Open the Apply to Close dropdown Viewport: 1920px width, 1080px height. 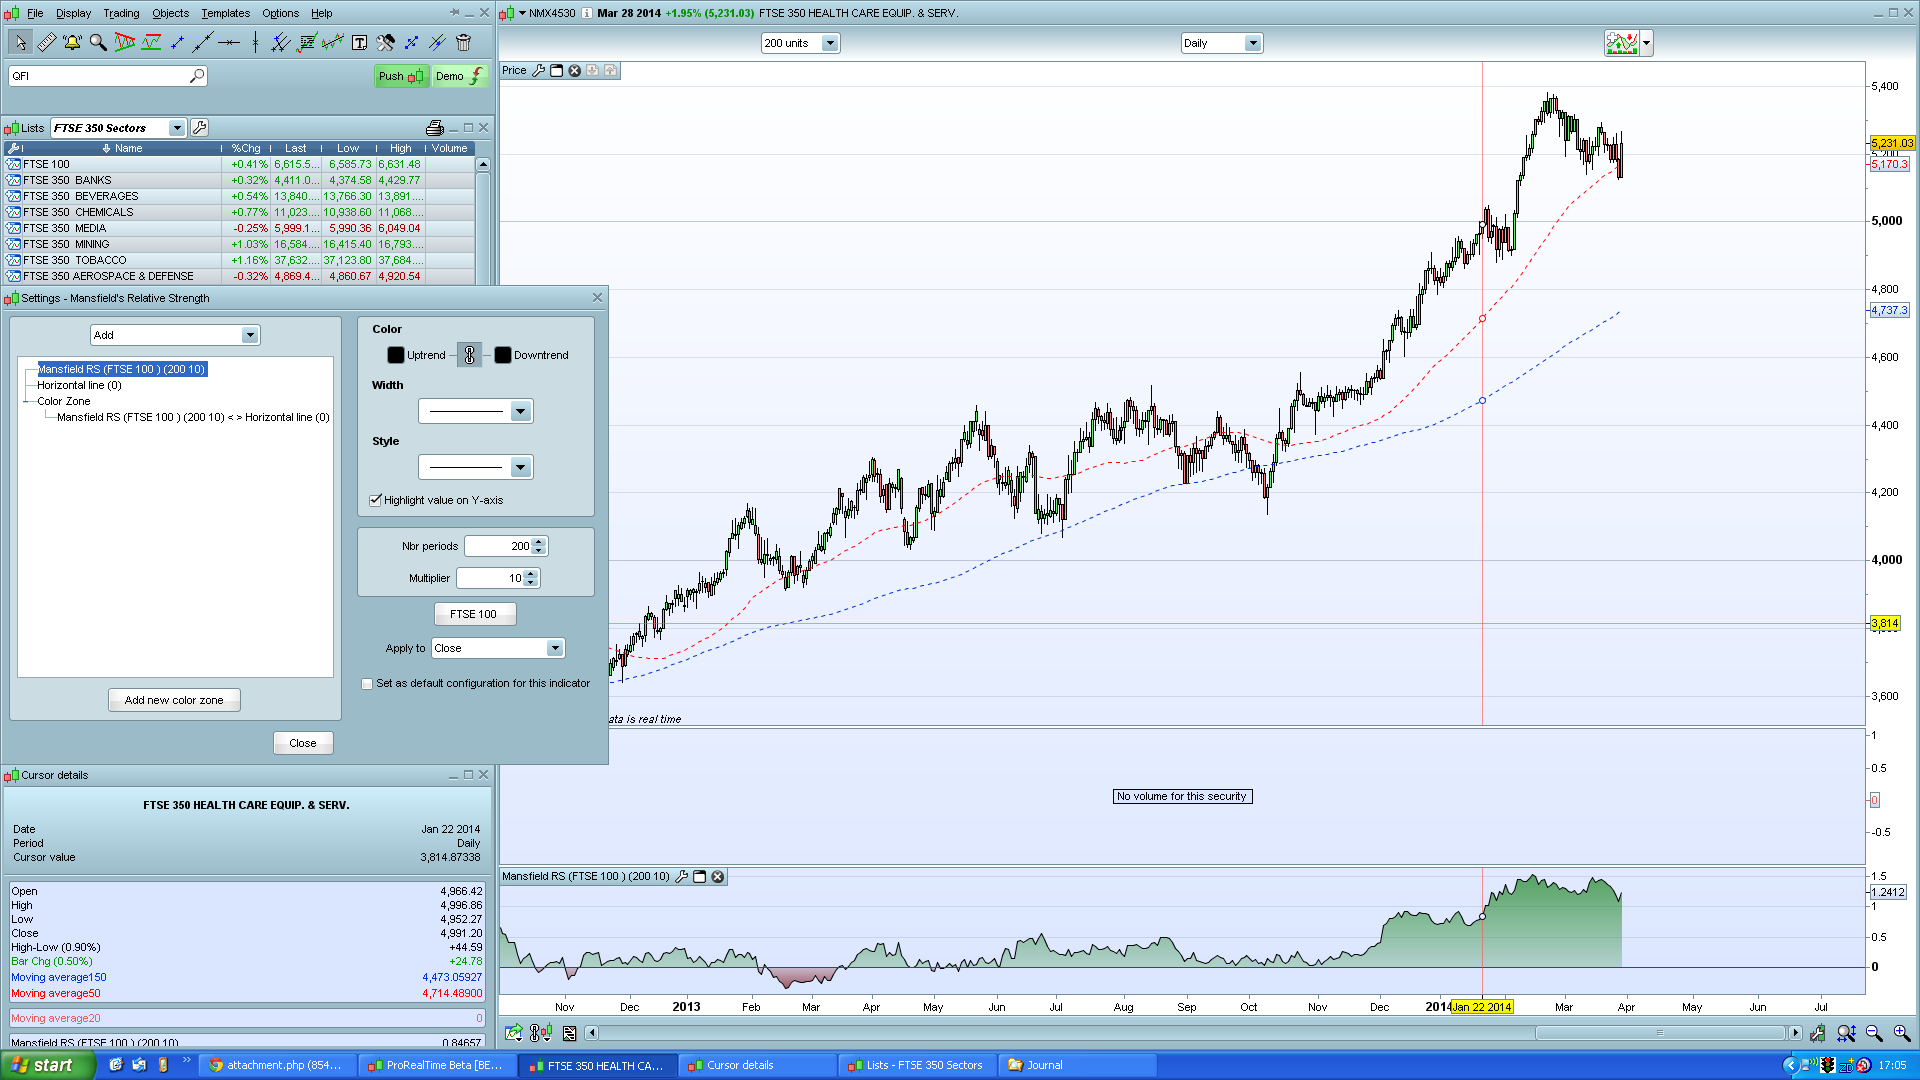[554, 648]
